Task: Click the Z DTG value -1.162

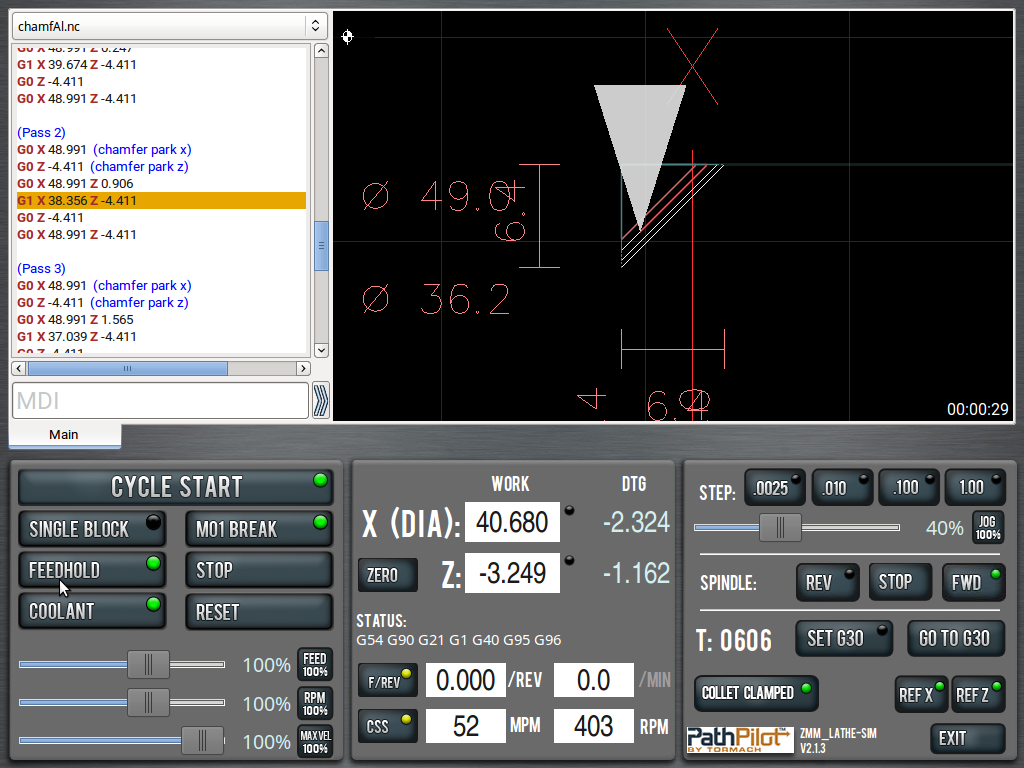Action: (x=636, y=573)
